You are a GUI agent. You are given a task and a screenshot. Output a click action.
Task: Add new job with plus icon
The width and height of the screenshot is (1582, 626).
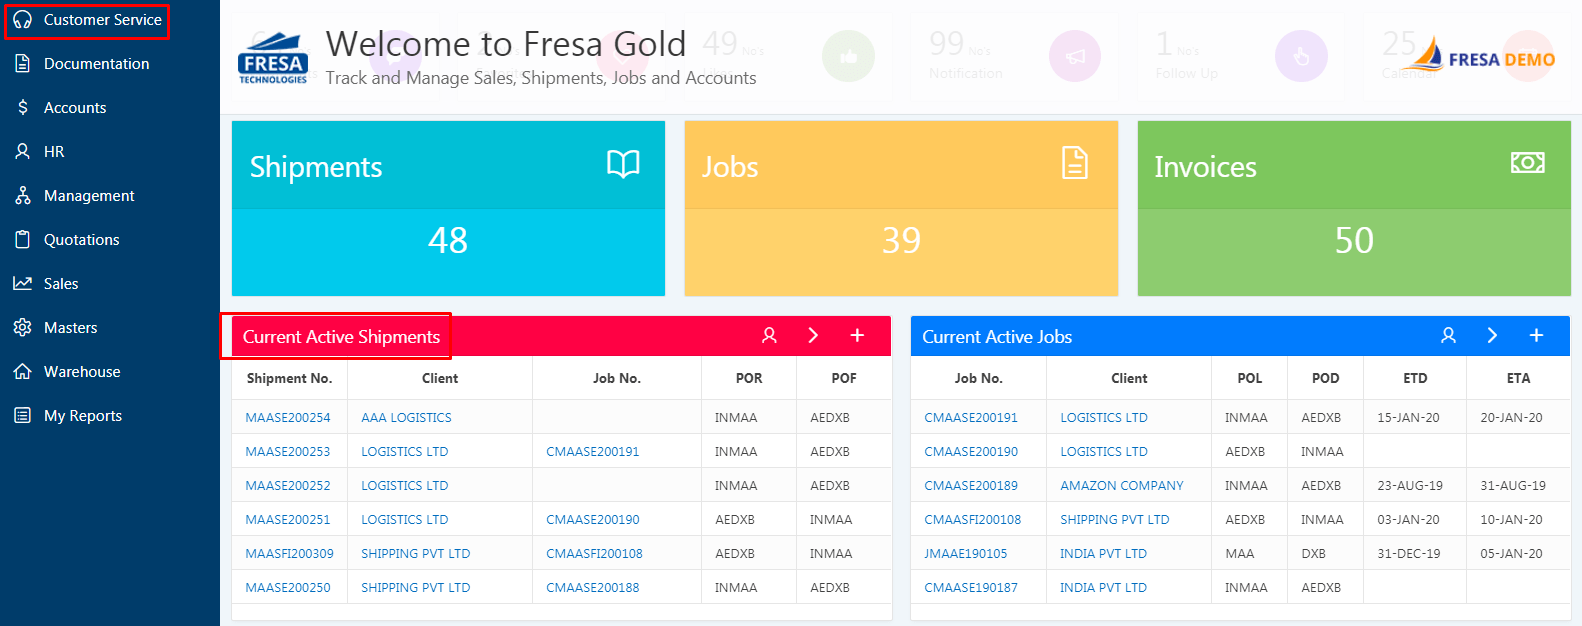(1536, 336)
